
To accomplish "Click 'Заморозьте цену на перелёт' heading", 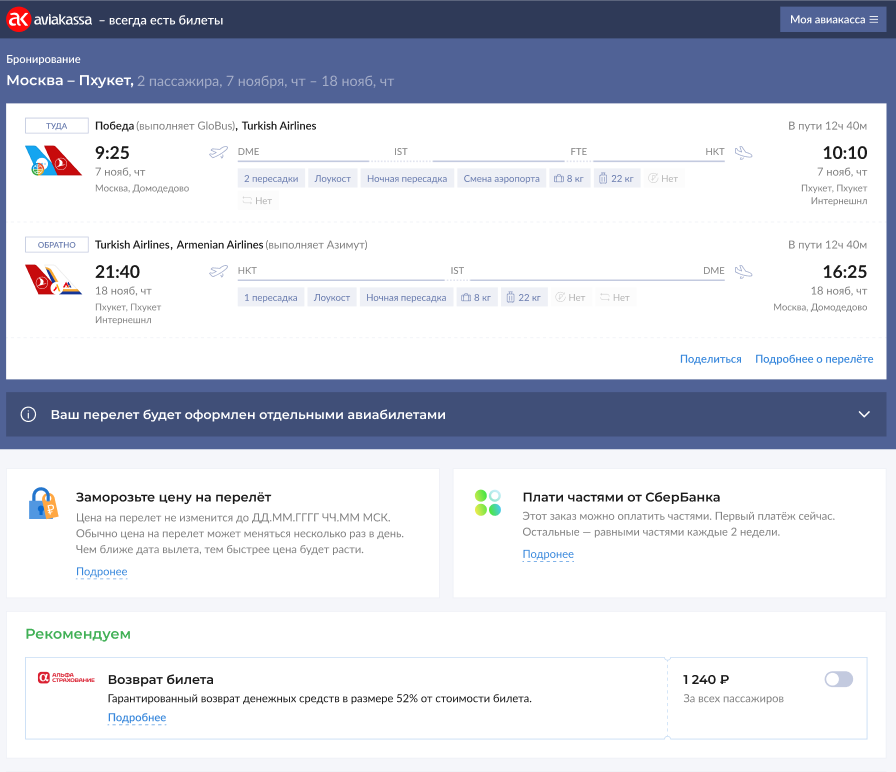I will point(174,497).
